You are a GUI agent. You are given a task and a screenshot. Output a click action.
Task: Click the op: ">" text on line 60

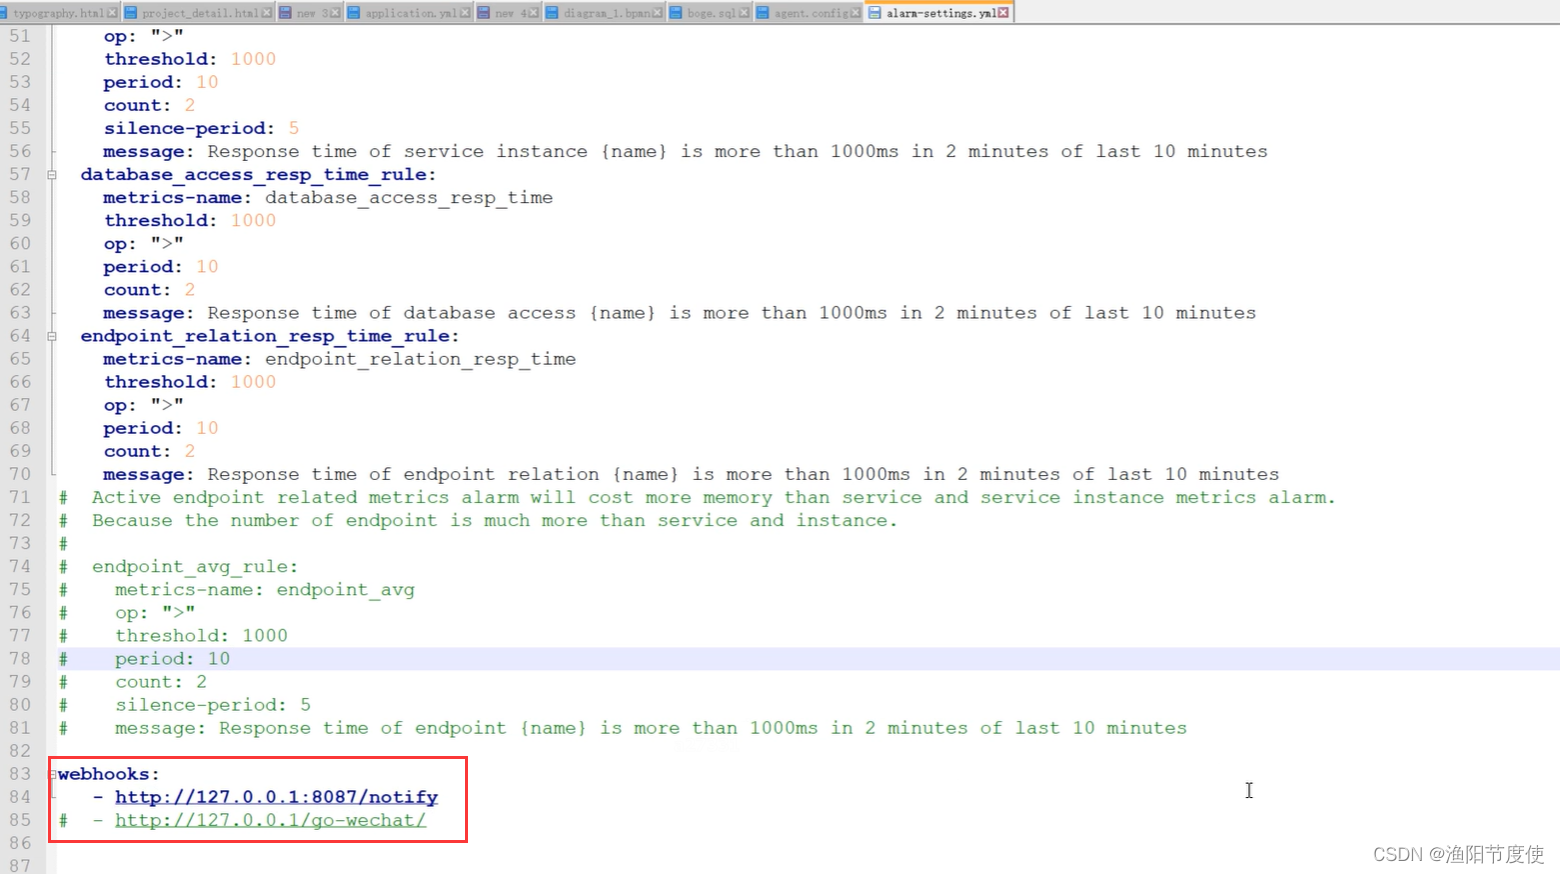tap(144, 244)
